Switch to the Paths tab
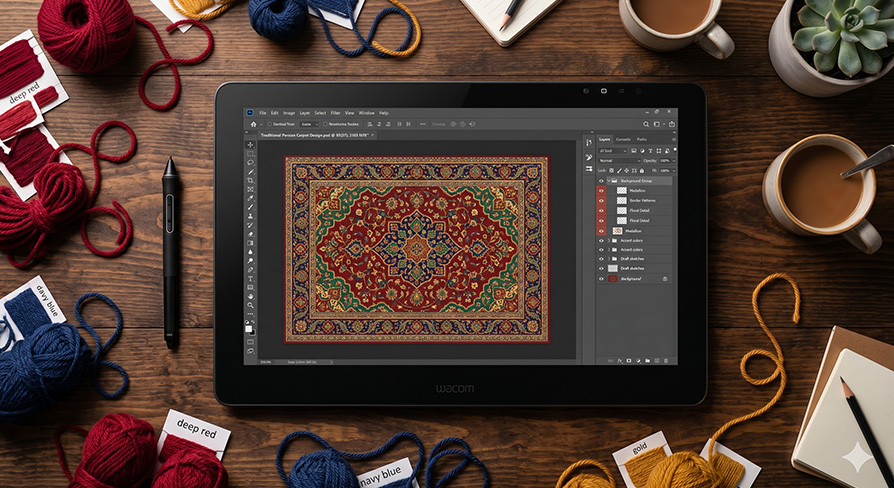The height and width of the screenshot is (488, 894). 642,140
